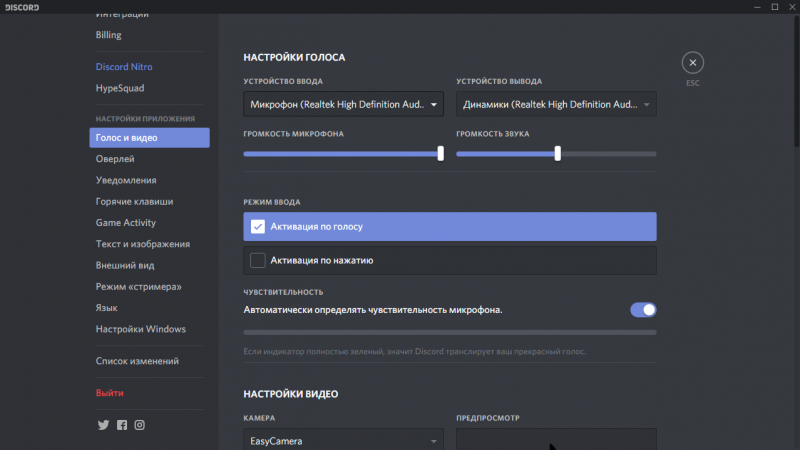
Task: Open Режим «стримера» settings
Action: (139, 287)
